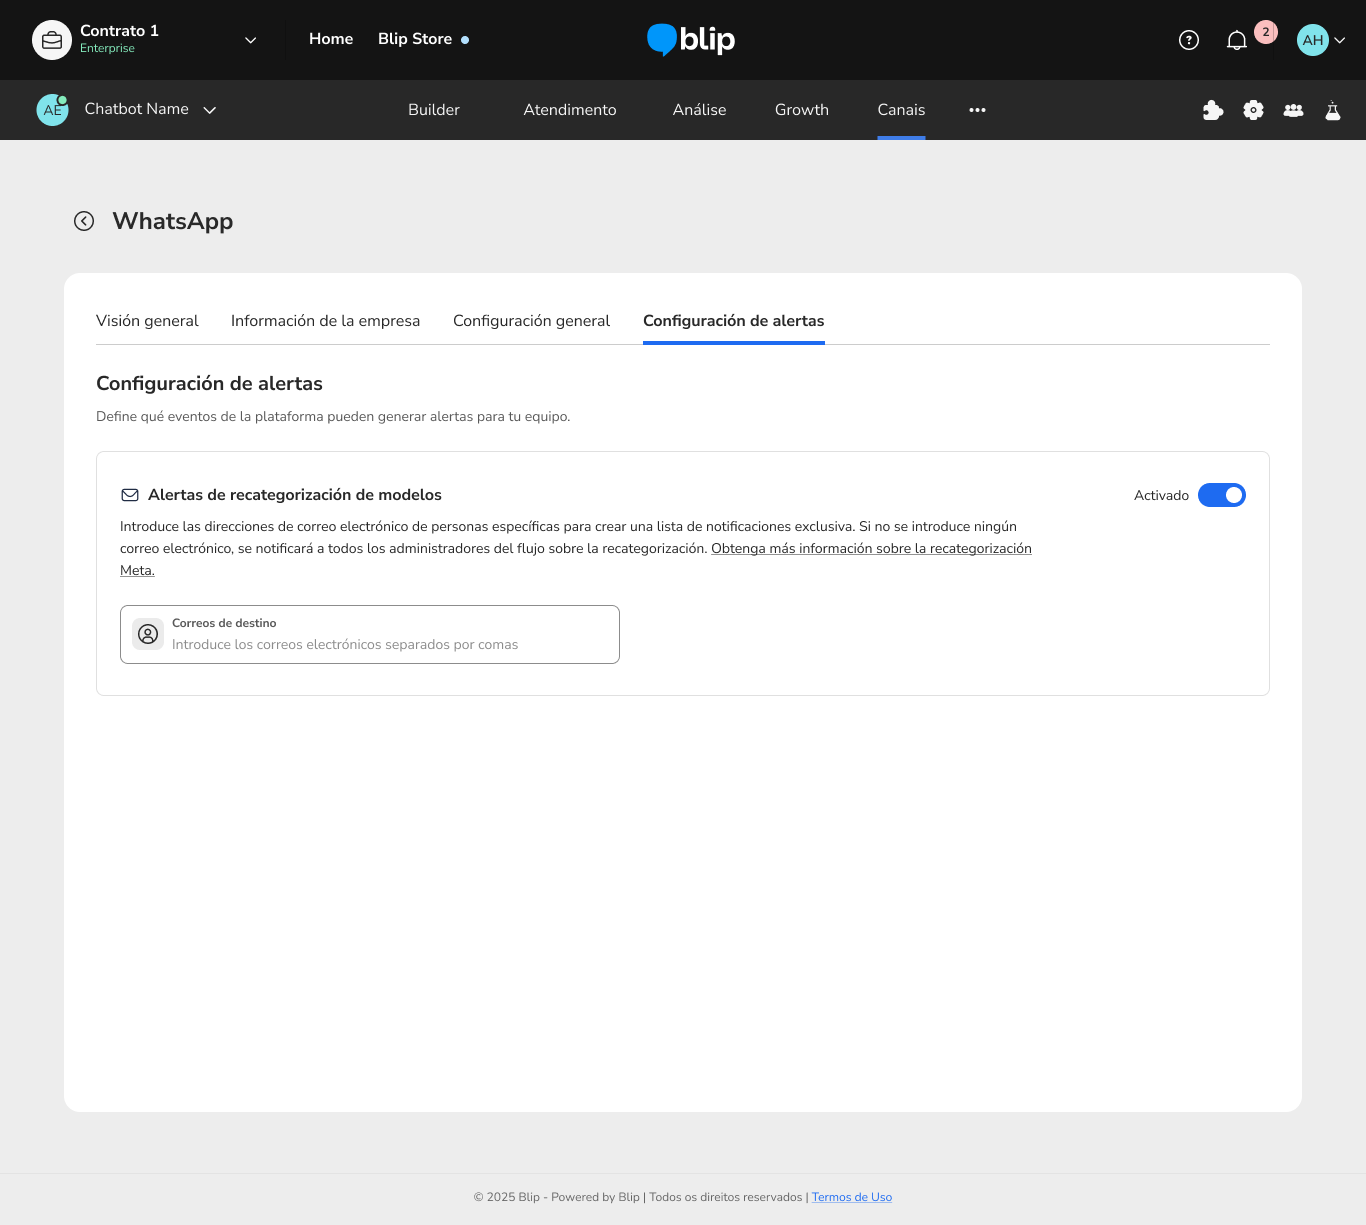Viewport: 1366px width, 1225px height.
Task: Click the Blip logo
Action: (x=691, y=40)
